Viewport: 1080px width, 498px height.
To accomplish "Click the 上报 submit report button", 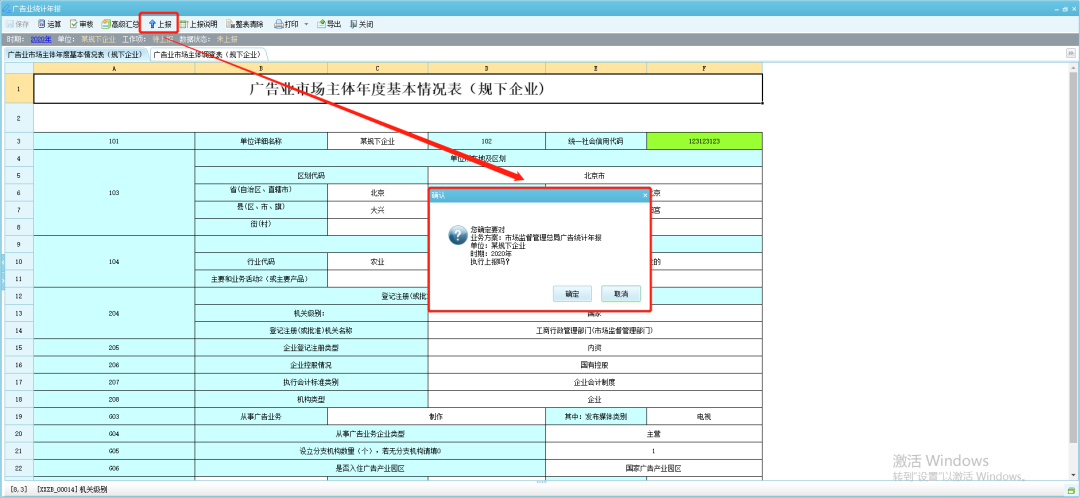I will coord(160,24).
